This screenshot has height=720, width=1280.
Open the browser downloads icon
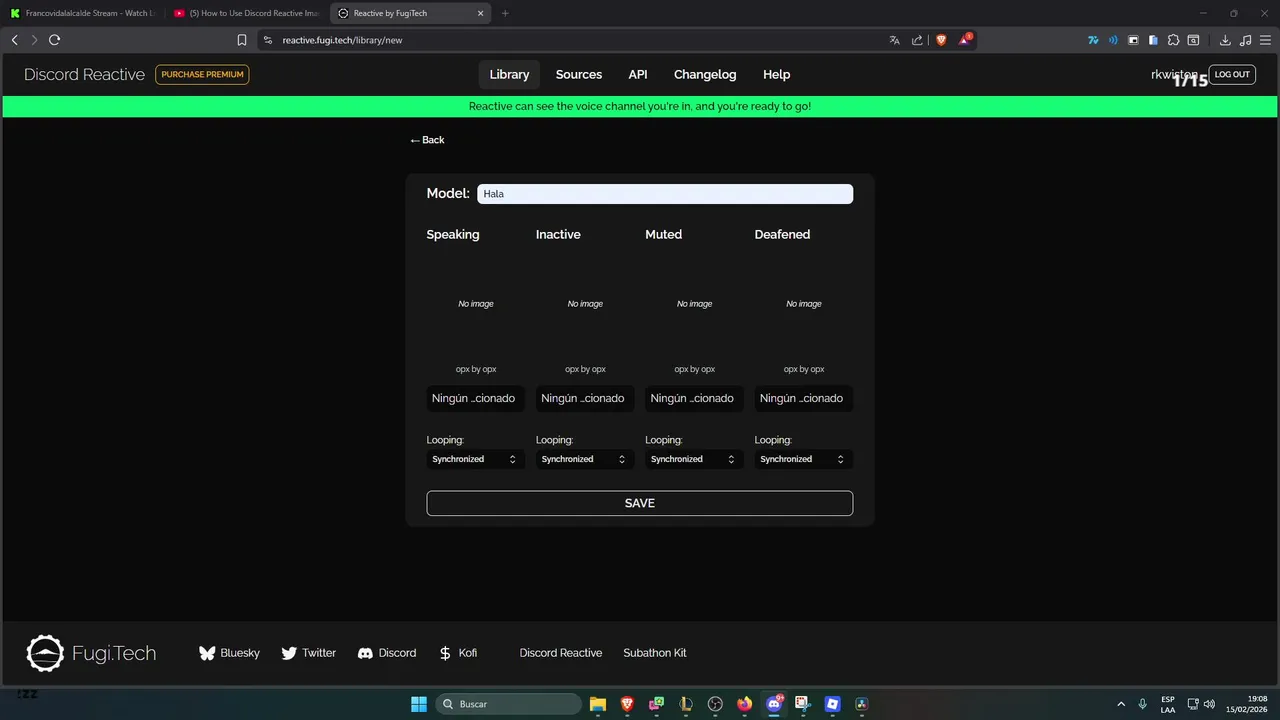(1225, 40)
